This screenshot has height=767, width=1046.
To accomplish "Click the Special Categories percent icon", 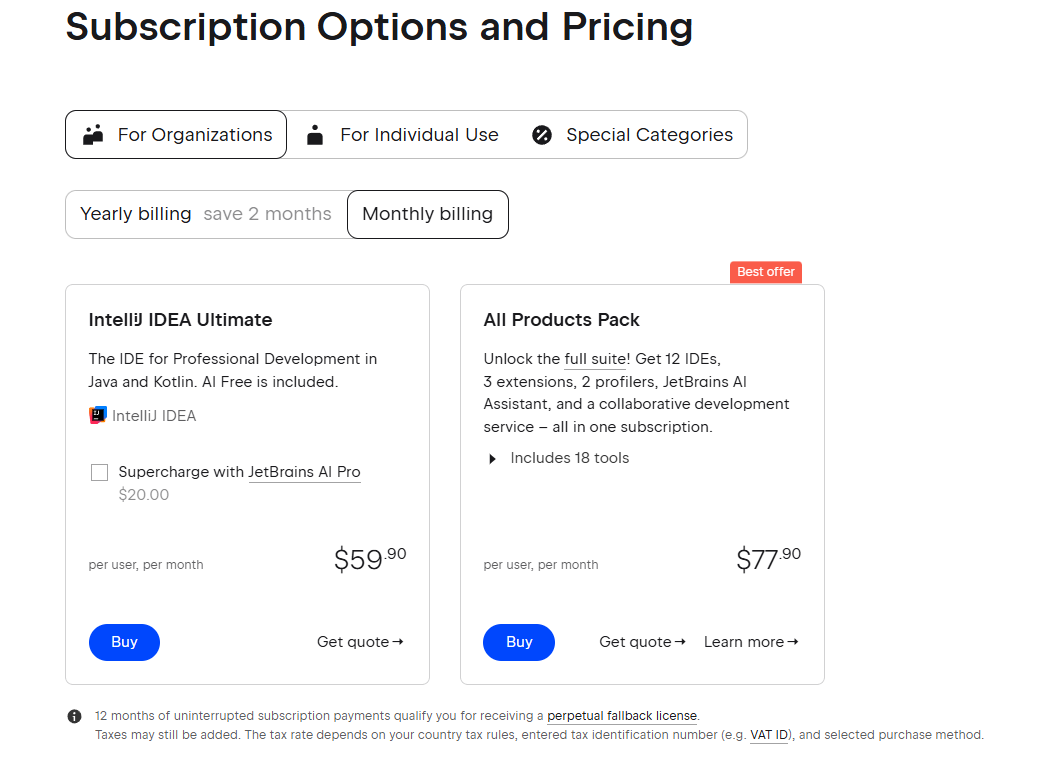I will pyautogui.click(x=542, y=135).
